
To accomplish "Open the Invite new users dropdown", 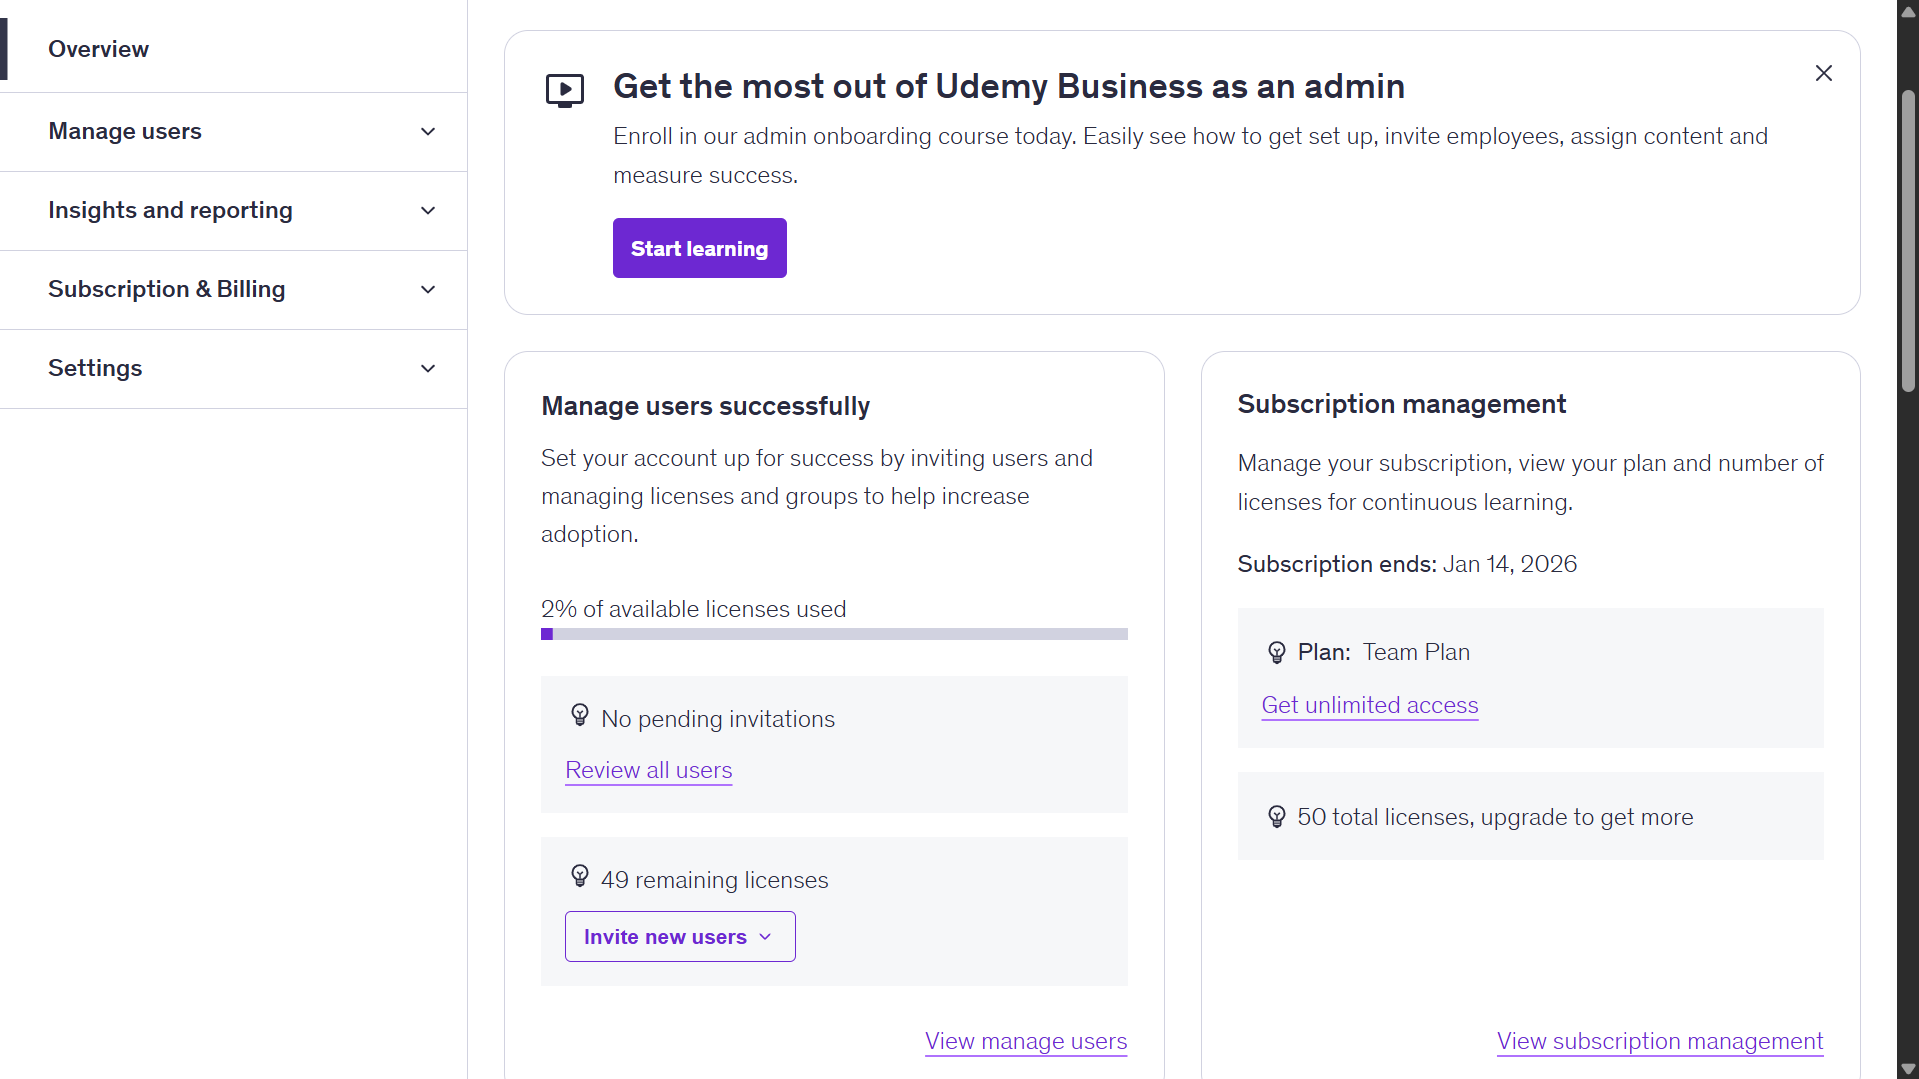I will pos(679,937).
